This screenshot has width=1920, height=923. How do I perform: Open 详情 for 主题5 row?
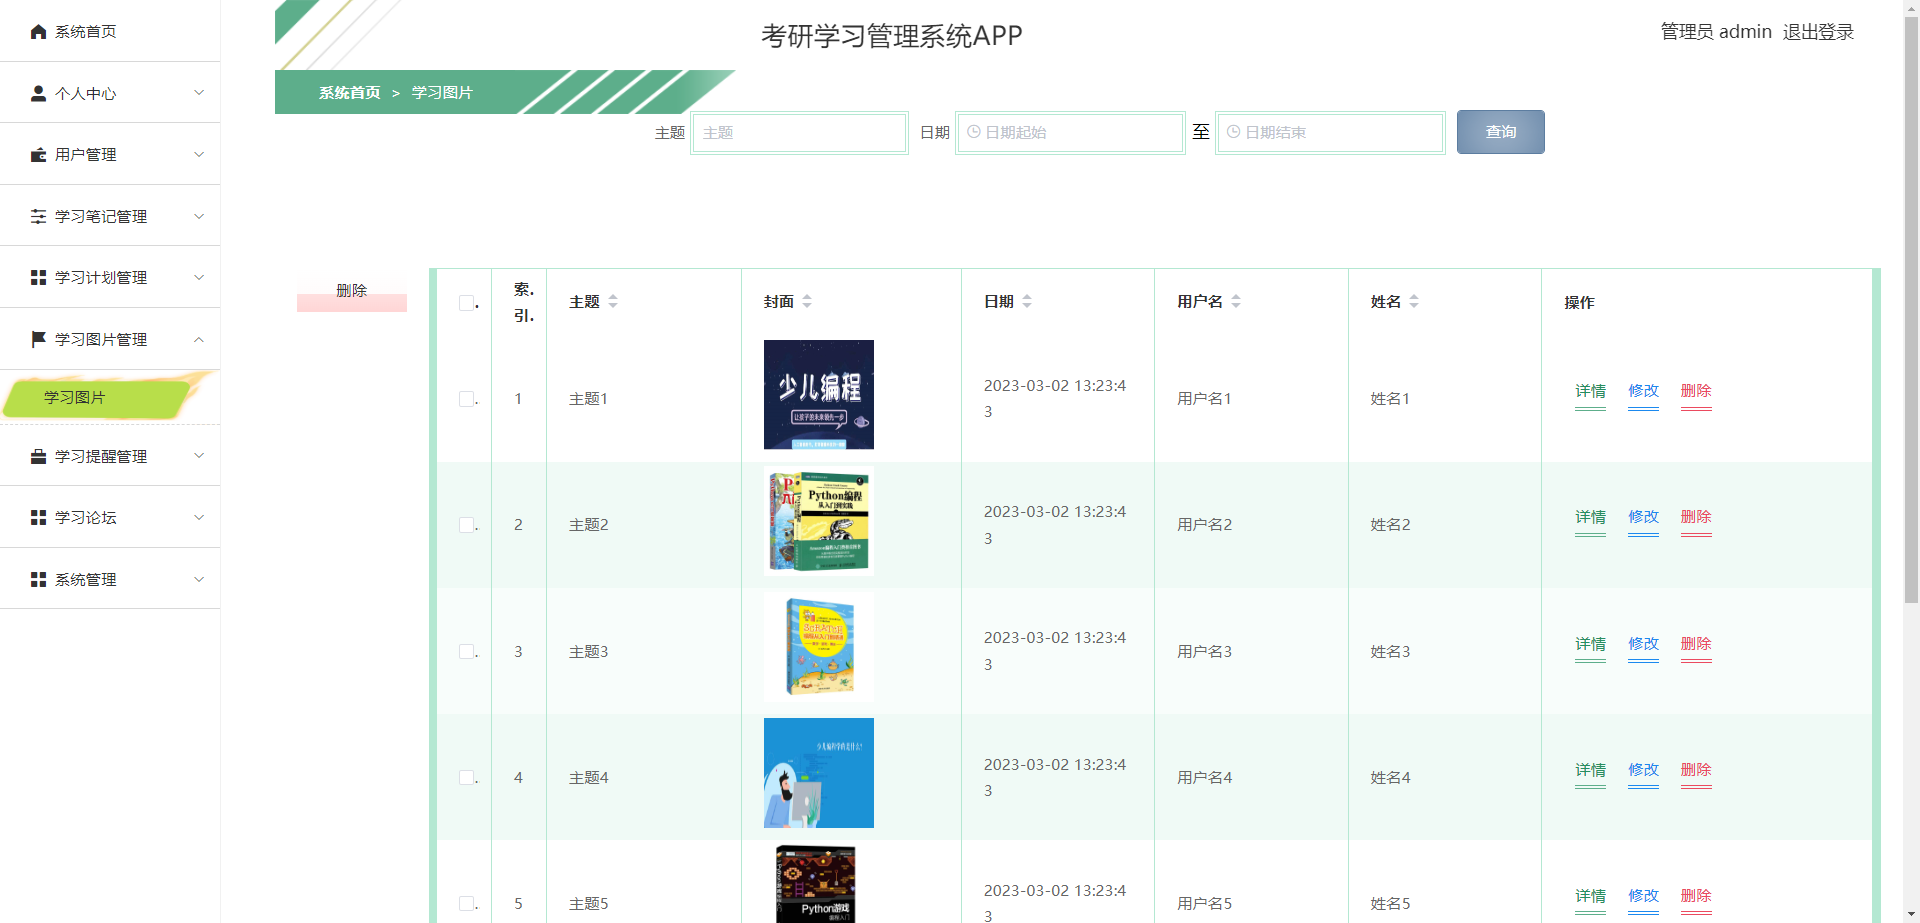click(x=1590, y=896)
